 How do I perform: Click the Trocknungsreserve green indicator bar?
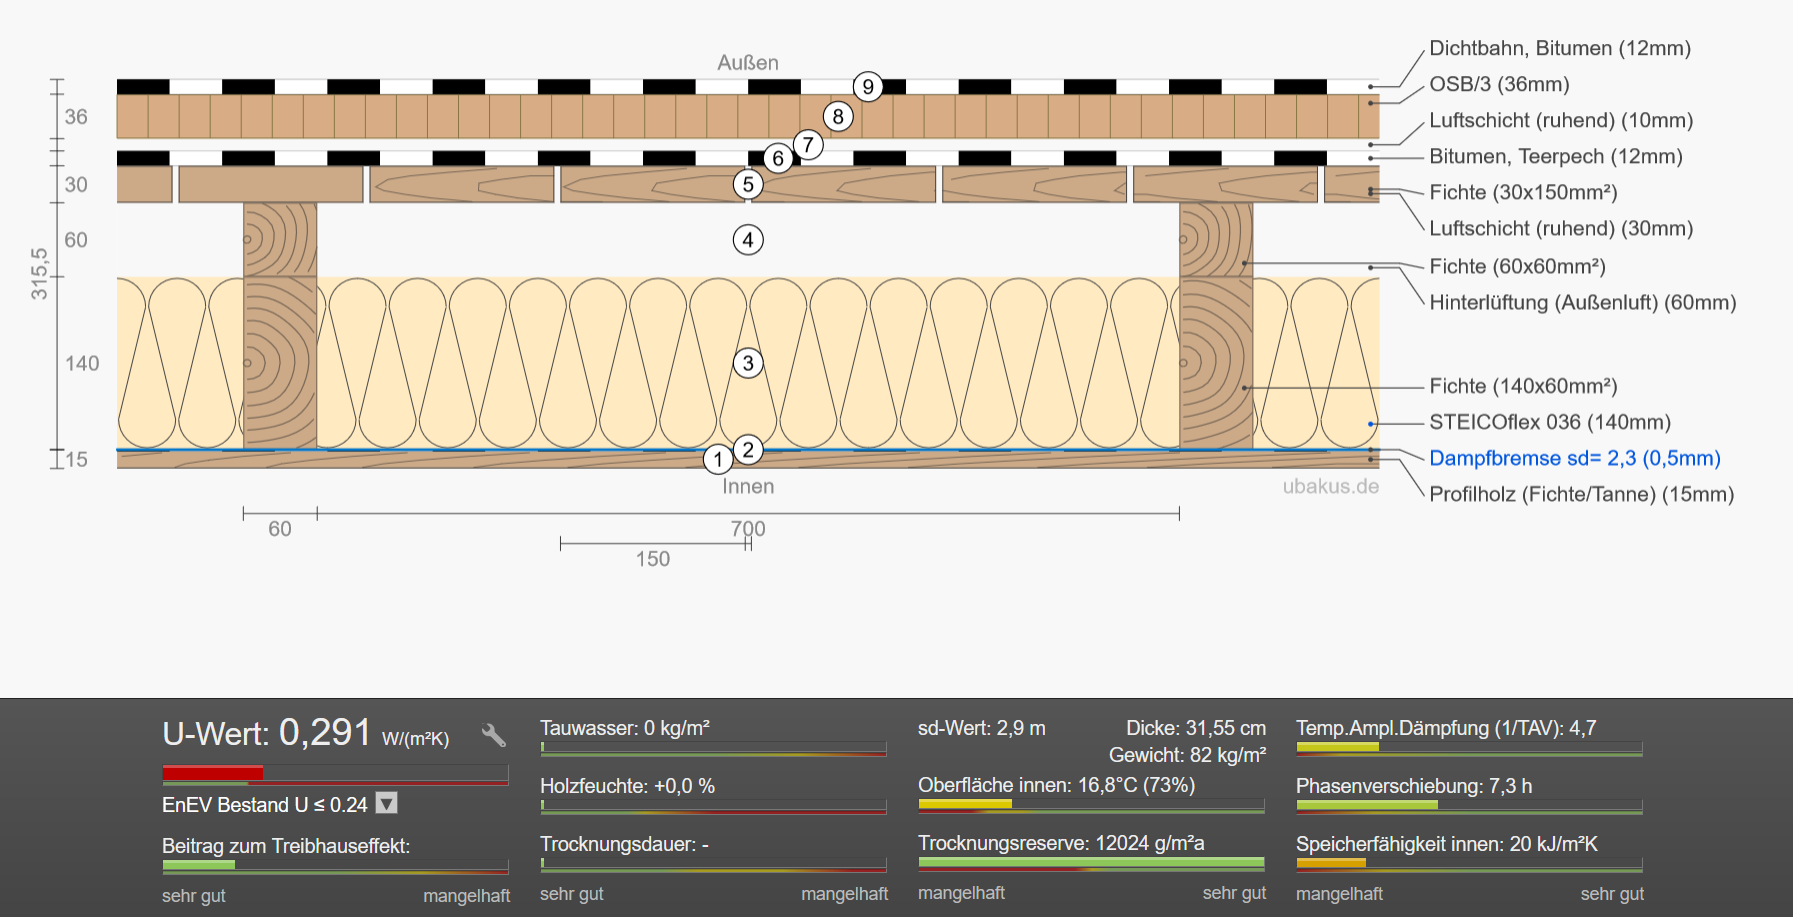1090,862
